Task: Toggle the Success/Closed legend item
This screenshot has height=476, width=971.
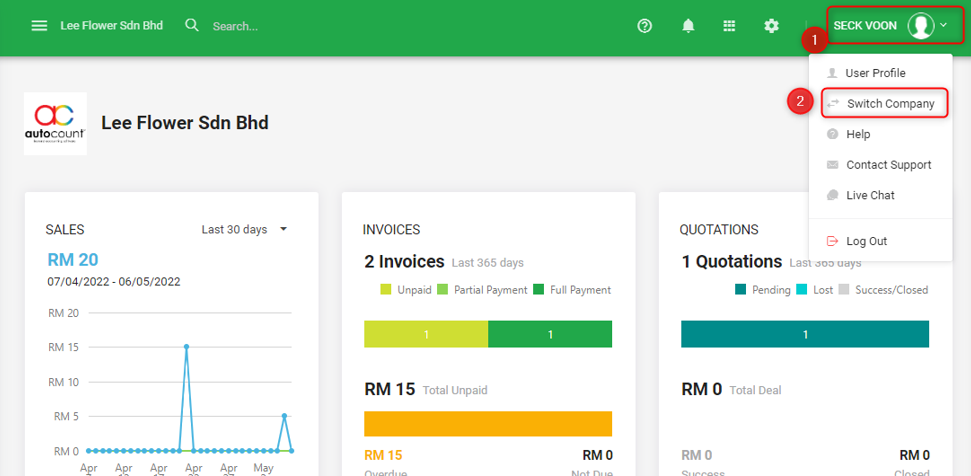Action: click(883, 290)
